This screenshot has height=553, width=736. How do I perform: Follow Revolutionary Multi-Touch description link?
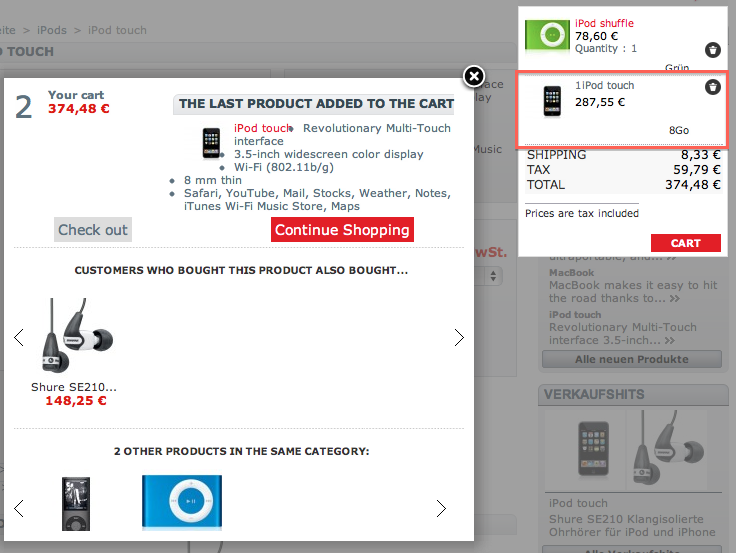[x=623, y=333]
